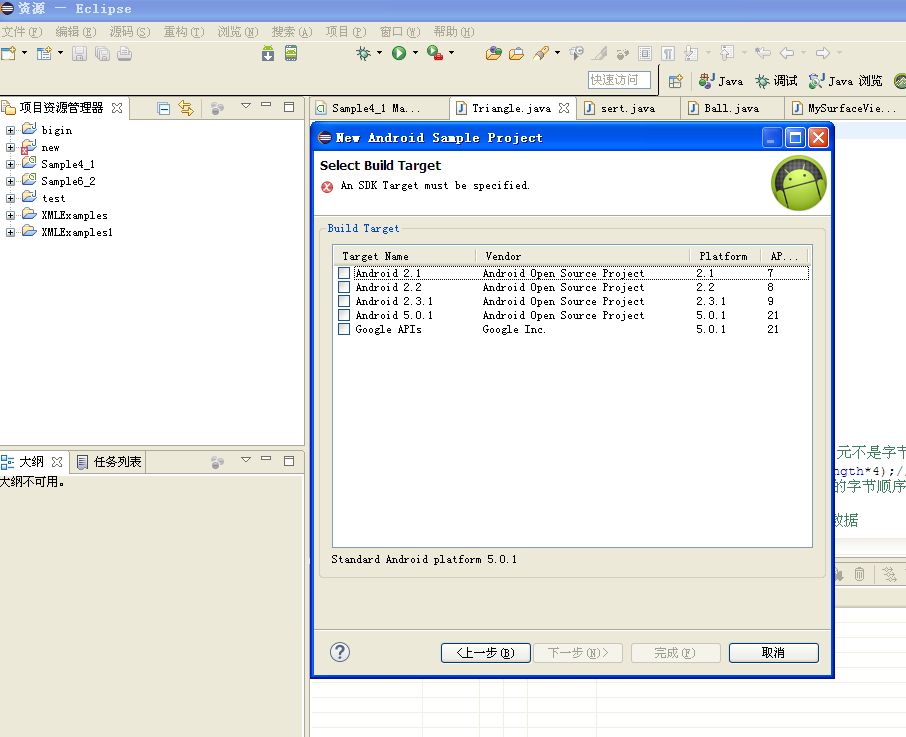906x737 pixels.
Task: Click the 下一步 next button
Action: tap(578, 653)
